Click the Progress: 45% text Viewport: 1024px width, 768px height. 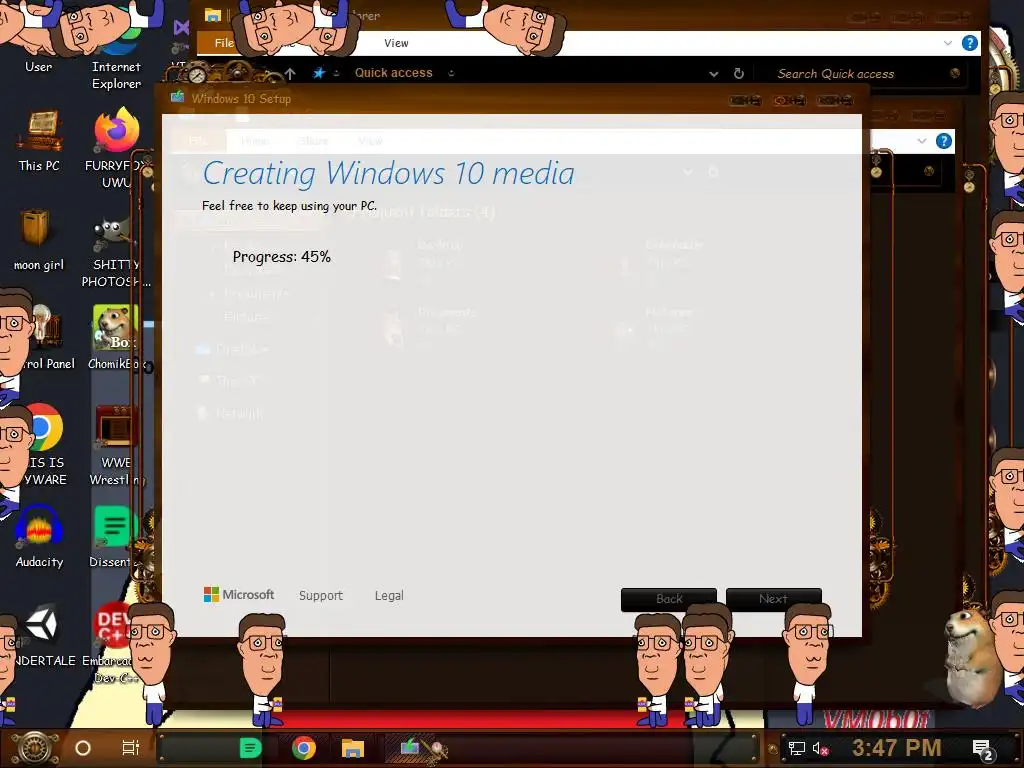click(281, 257)
